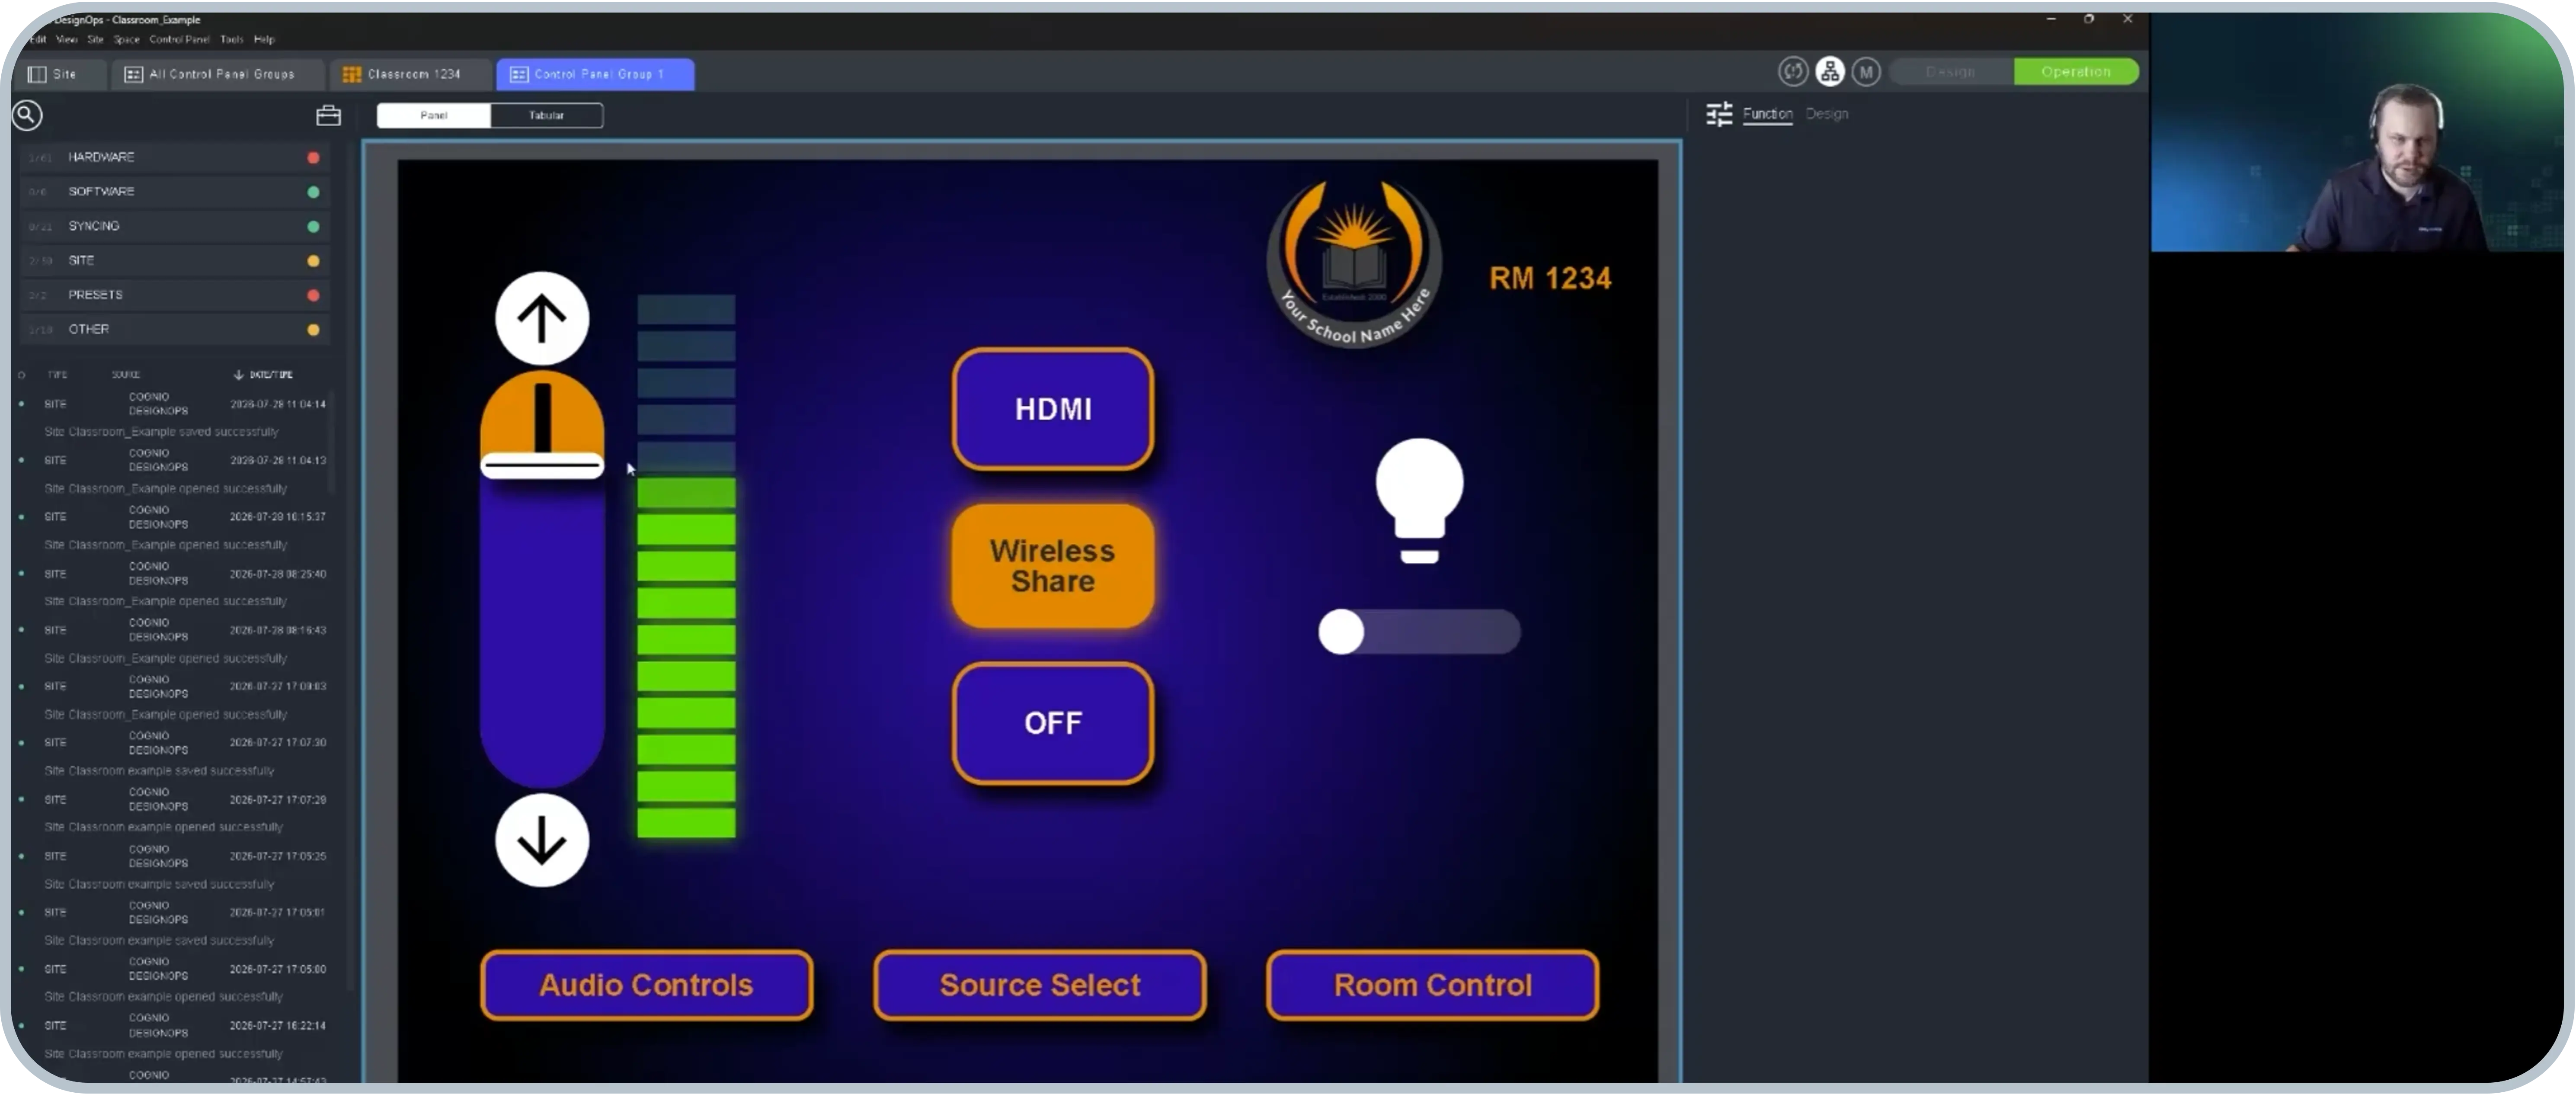Open the Audio Controls page
This screenshot has width=2576, height=1094.
[x=646, y=986]
